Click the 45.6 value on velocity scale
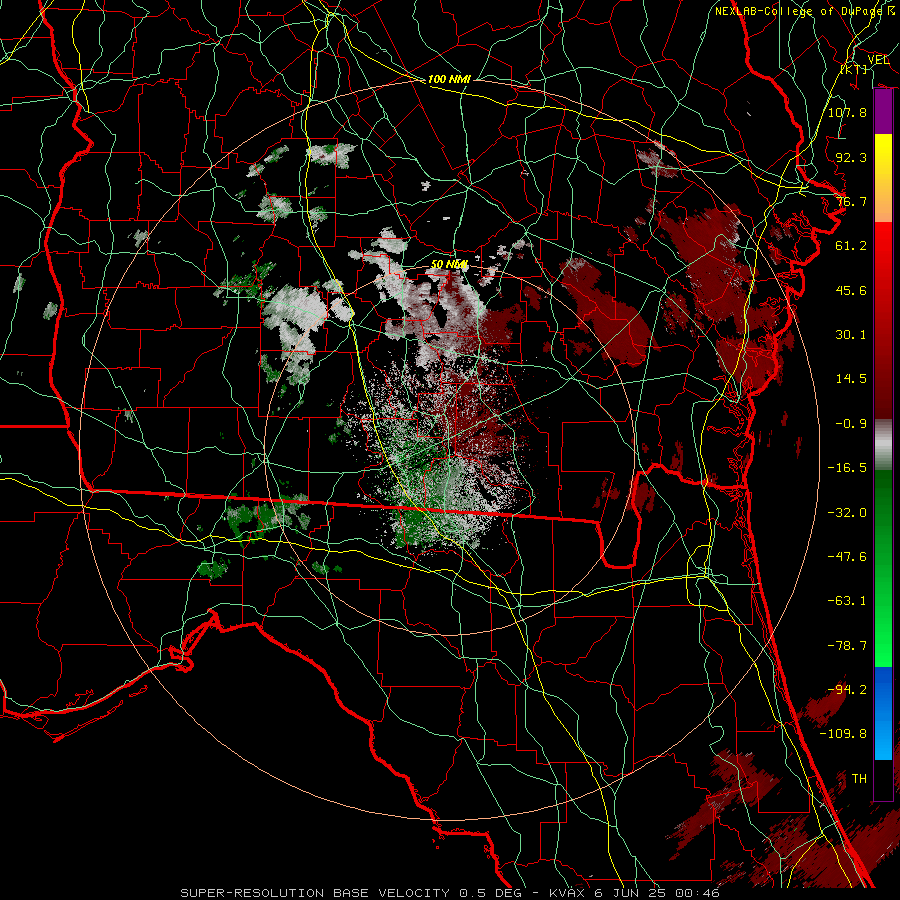Image resolution: width=900 pixels, height=900 pixels. click(851, 290)
